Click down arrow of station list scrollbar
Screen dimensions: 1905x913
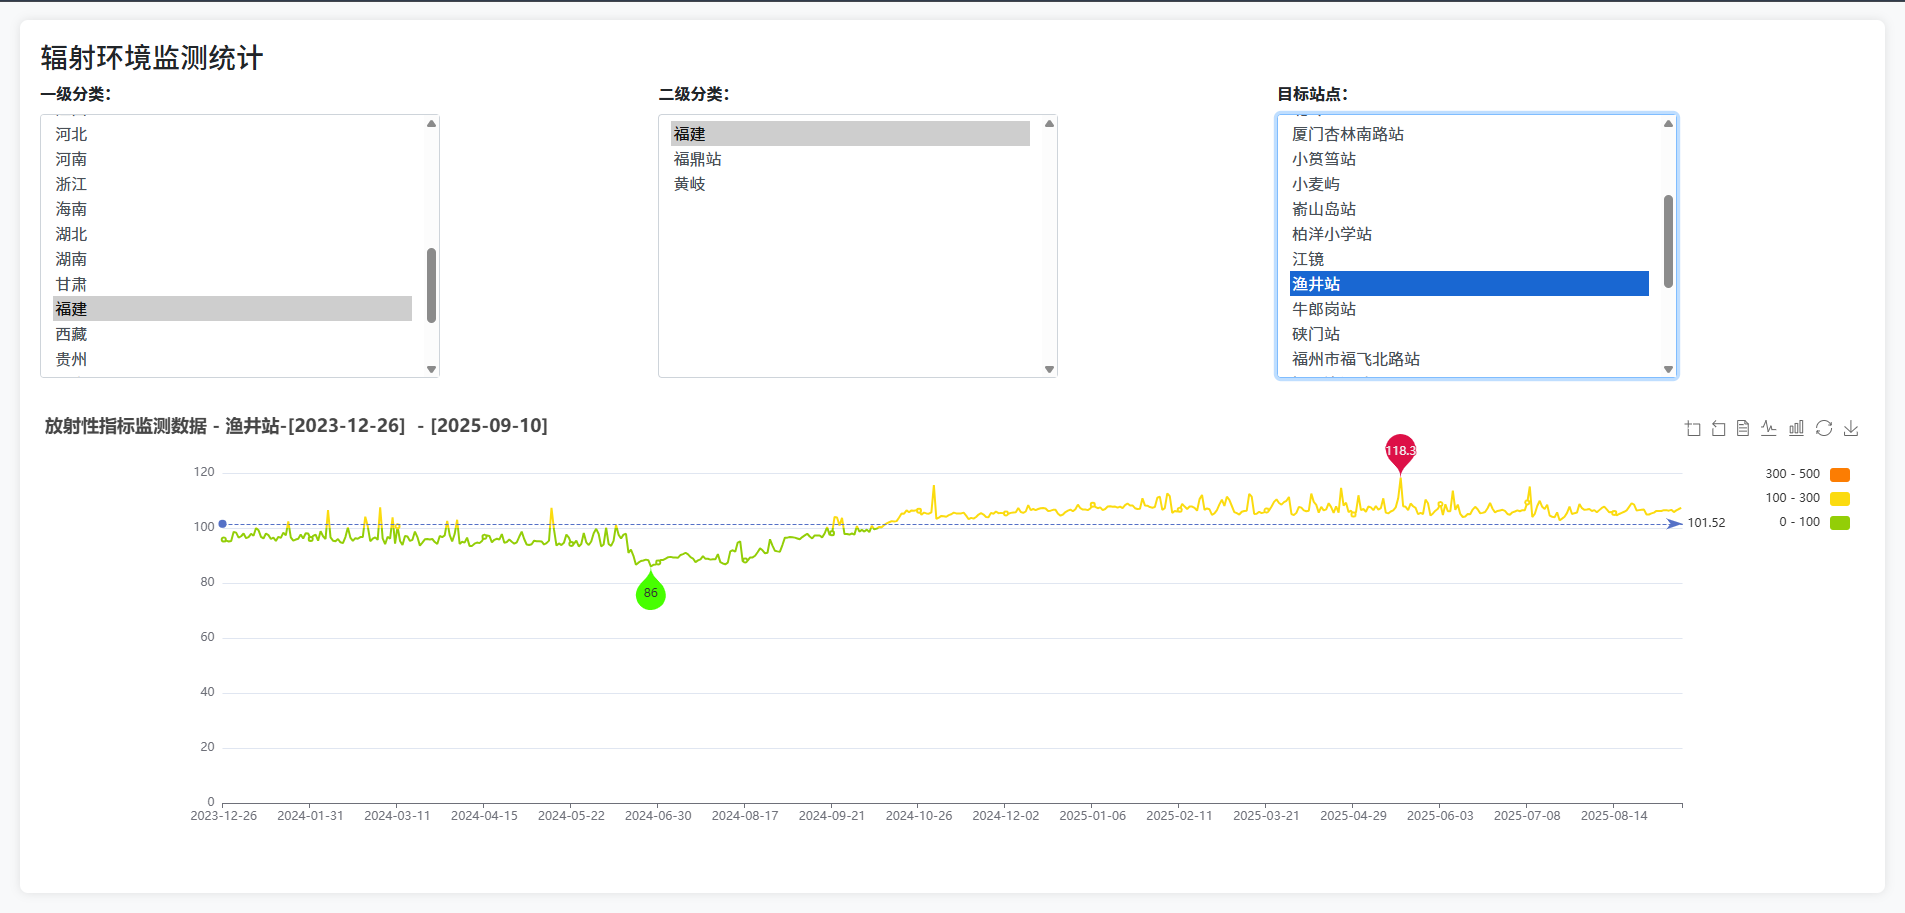point(1668,369)
